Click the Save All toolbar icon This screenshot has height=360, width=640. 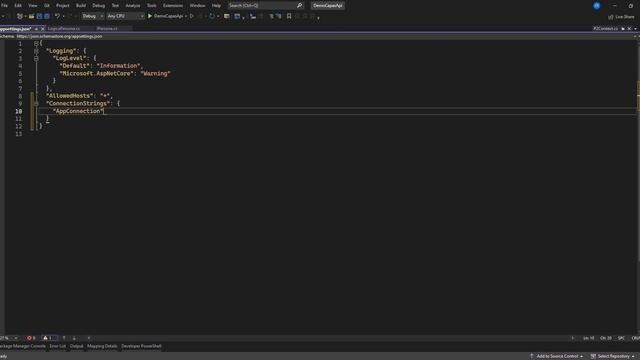point(47,16)
